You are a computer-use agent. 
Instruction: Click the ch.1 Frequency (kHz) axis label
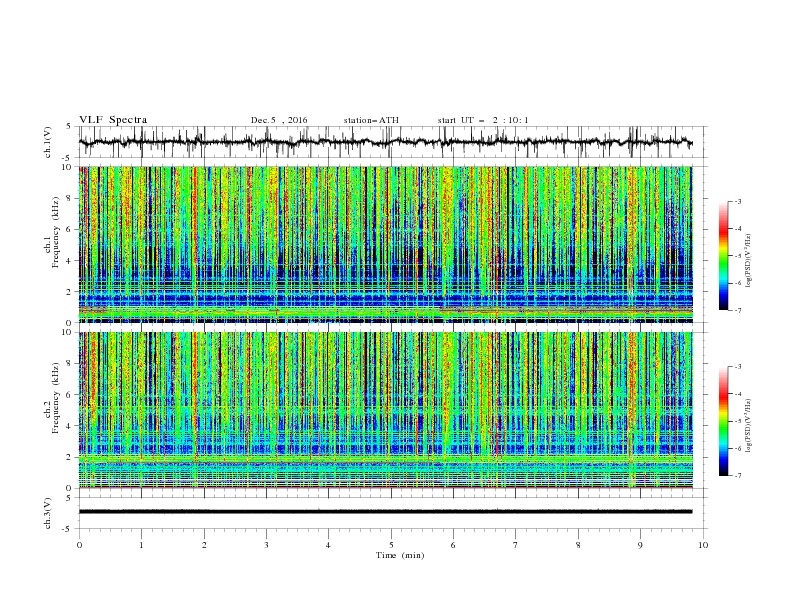click(53, 230)
